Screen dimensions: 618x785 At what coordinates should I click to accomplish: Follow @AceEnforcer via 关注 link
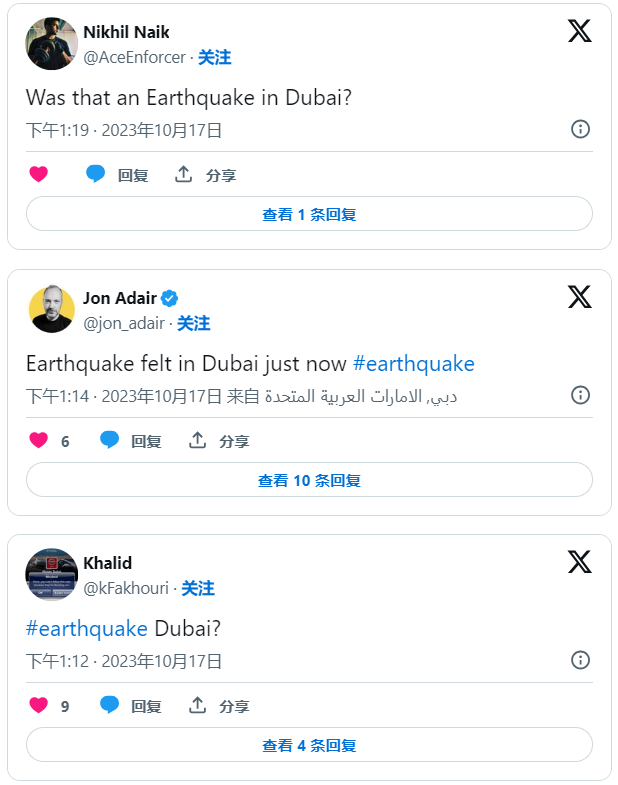214,58
